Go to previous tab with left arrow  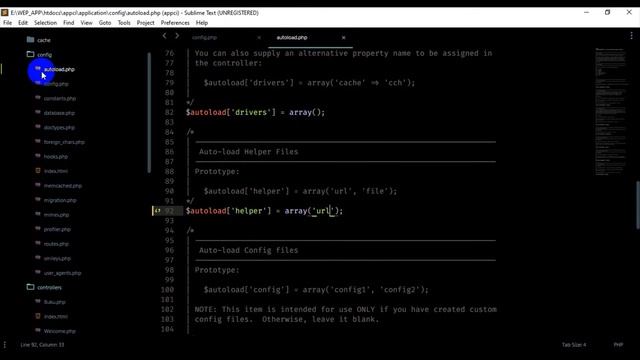(x=164, y=36)
